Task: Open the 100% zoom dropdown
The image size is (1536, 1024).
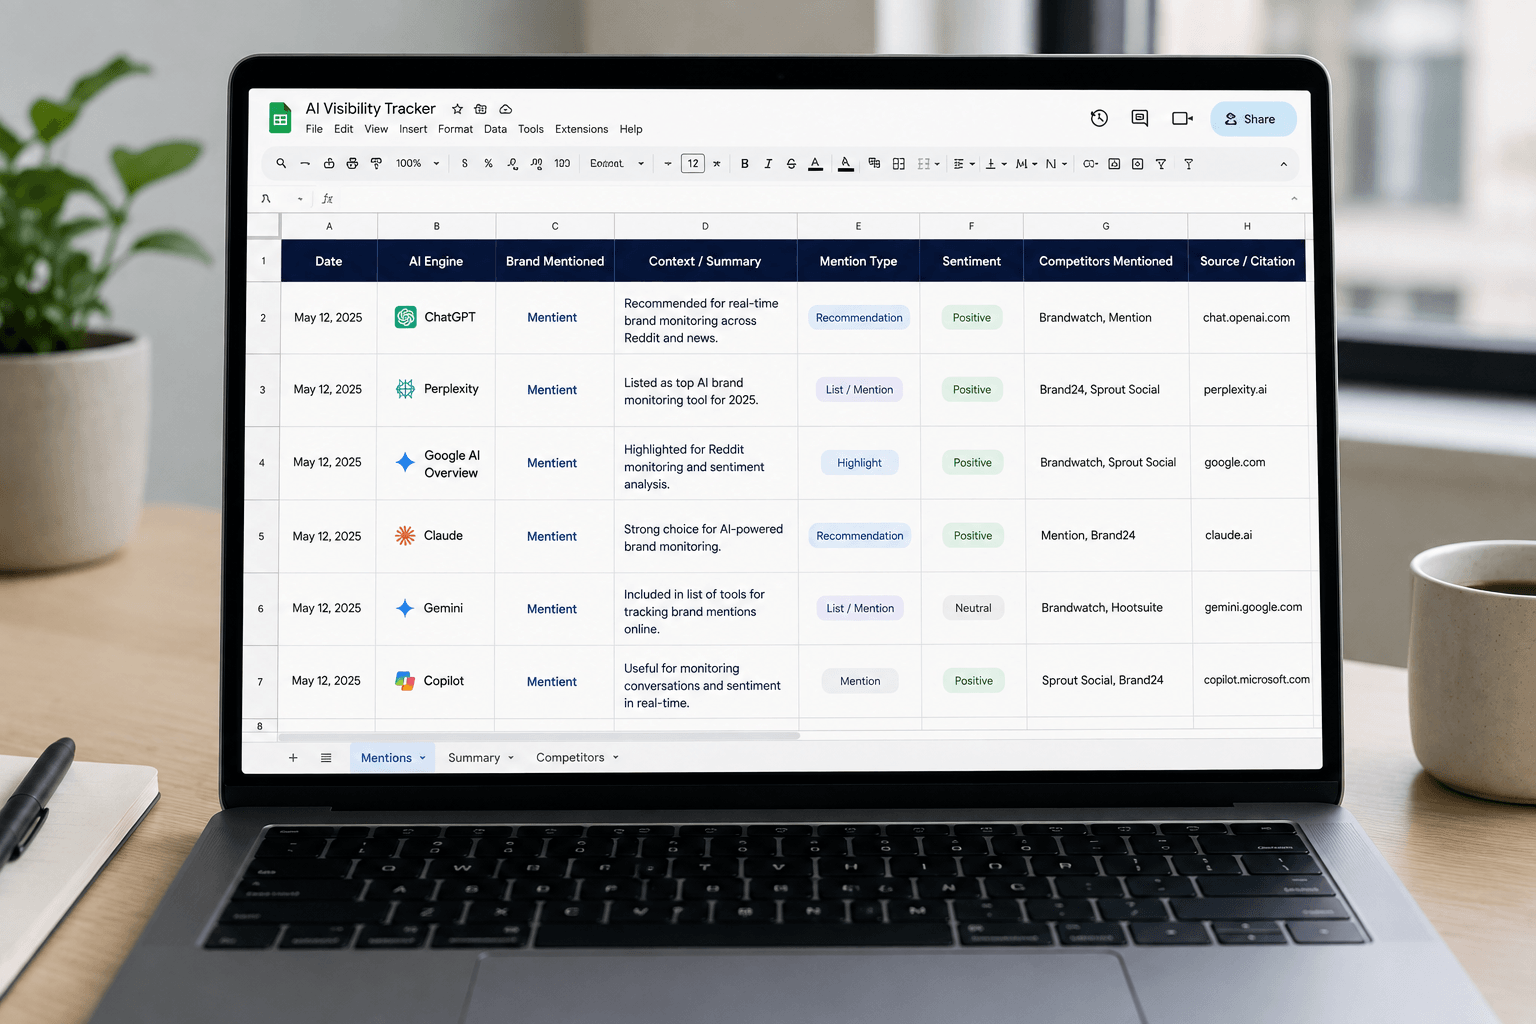Action: point(417,163)
